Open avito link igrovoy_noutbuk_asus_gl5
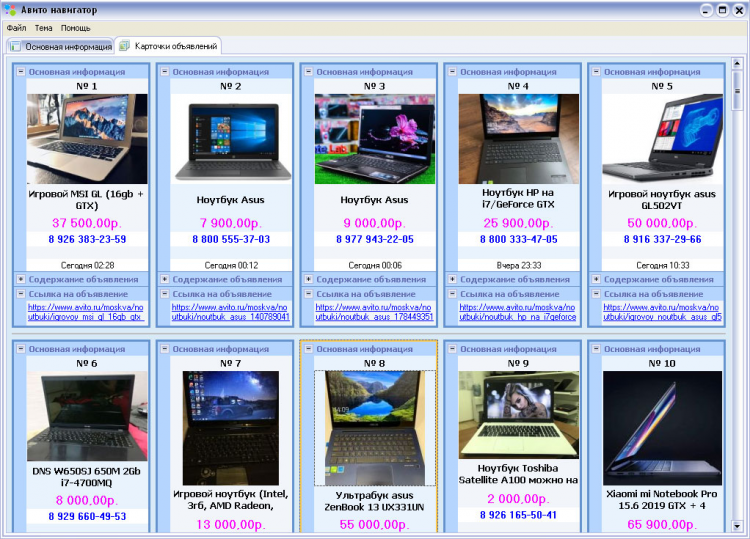Image resolution: width=750 pixels, height=539 pixels. tap(662, 312)
